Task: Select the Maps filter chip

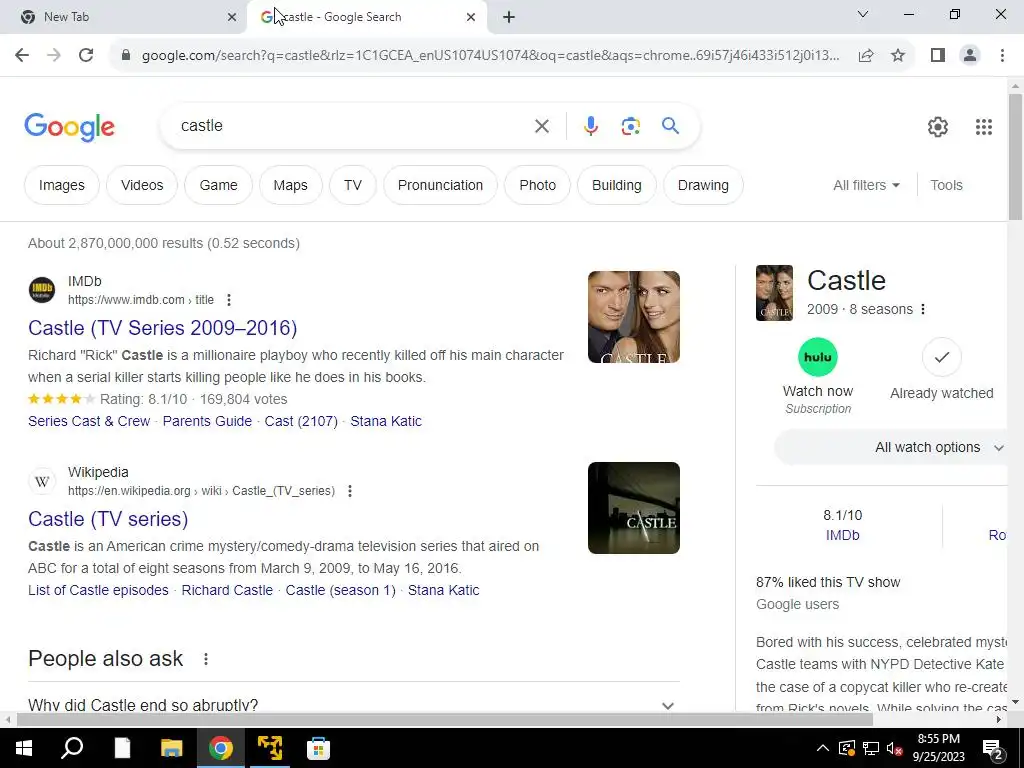Action: click(x=291, y=185)
